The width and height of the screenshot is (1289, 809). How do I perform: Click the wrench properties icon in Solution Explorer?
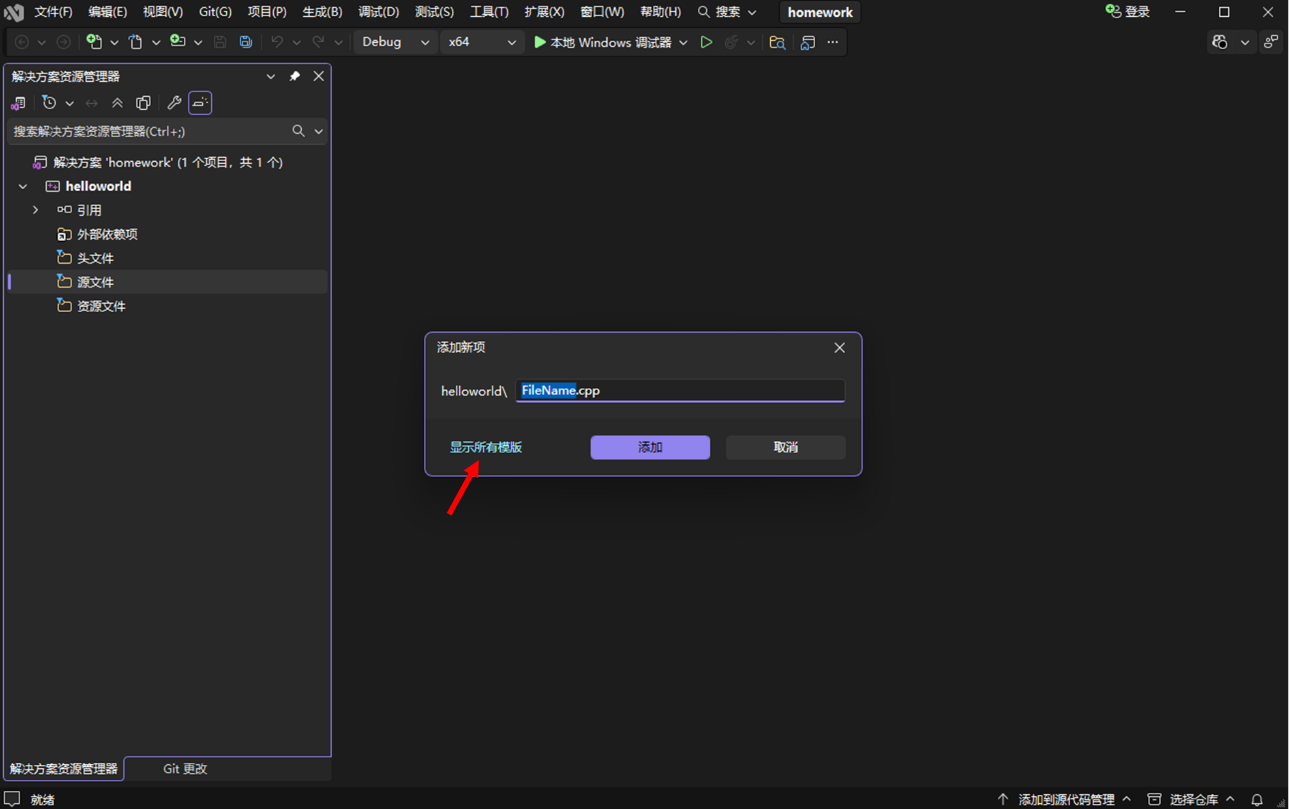174,103
